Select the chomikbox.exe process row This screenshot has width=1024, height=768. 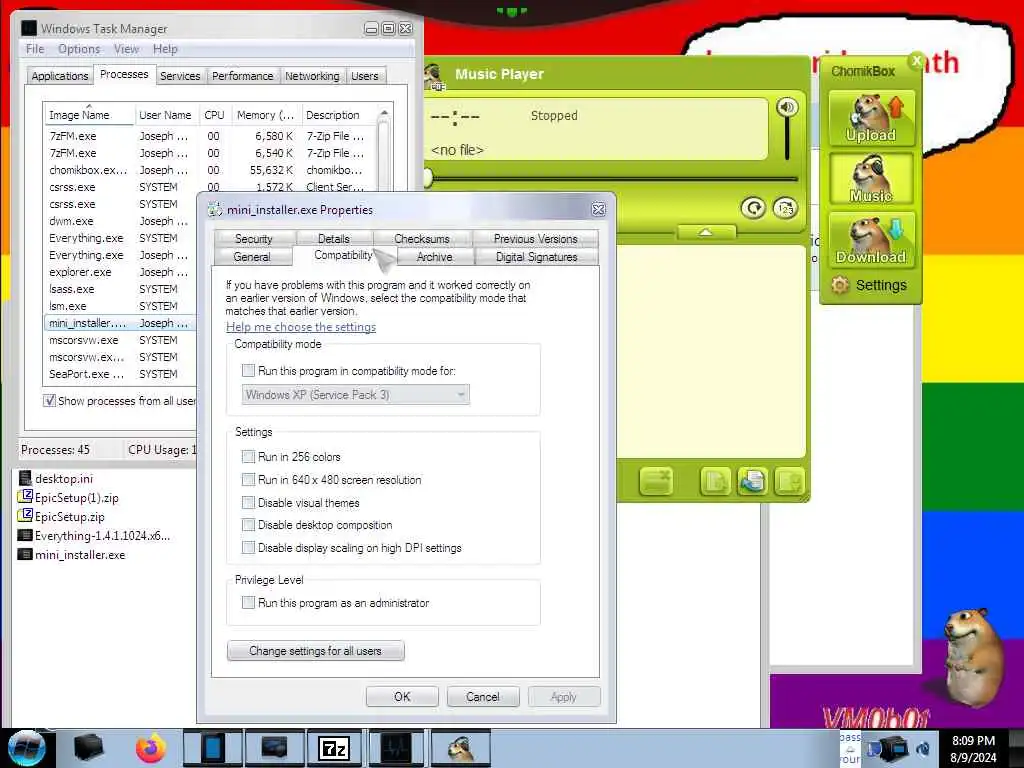(x=210, y=170)
